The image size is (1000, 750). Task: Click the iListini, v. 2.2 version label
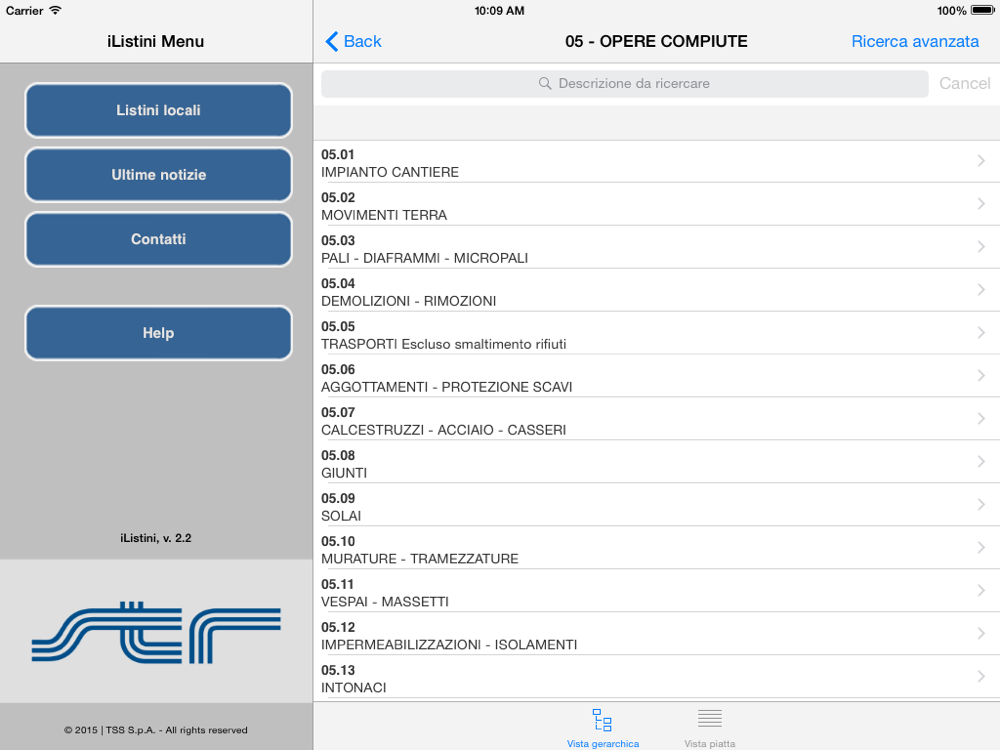(x=156, y=538)
